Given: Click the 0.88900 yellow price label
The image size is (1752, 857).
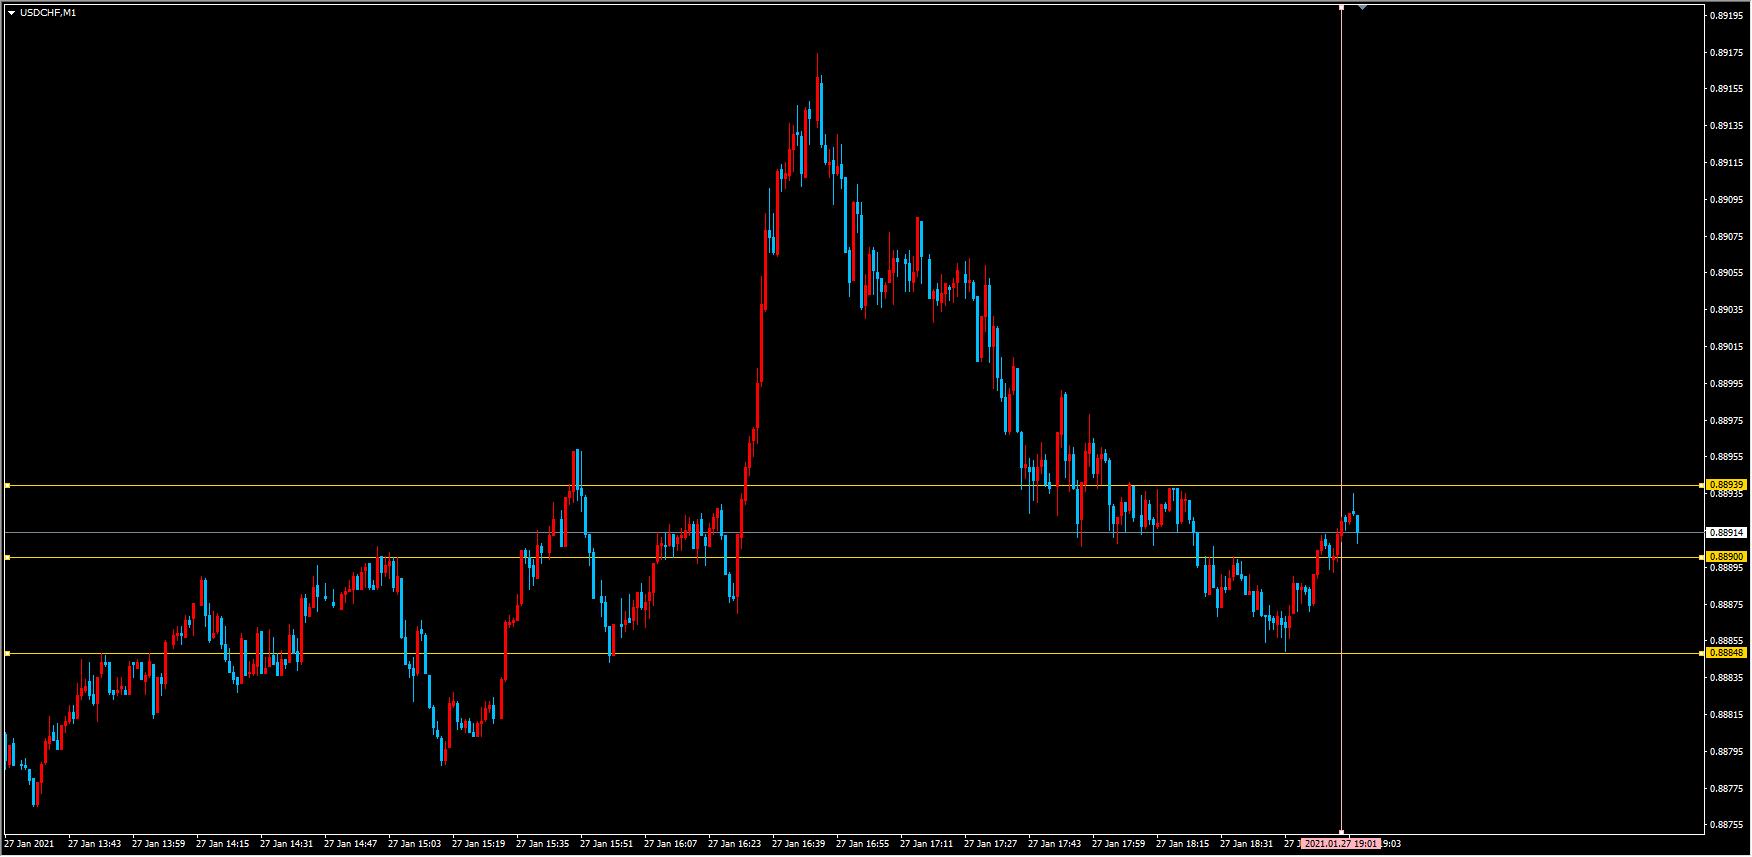Looking at the screenshot, I should [1726, 556].
